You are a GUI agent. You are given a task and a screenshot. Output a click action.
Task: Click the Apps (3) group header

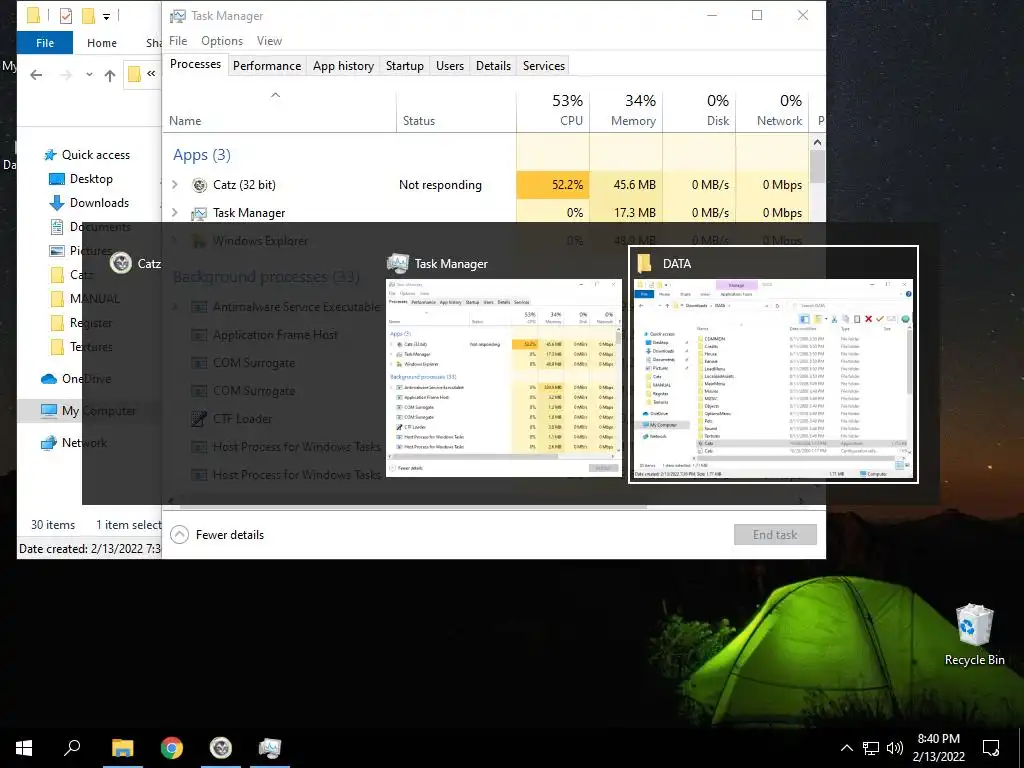click(x=202, y=155)
